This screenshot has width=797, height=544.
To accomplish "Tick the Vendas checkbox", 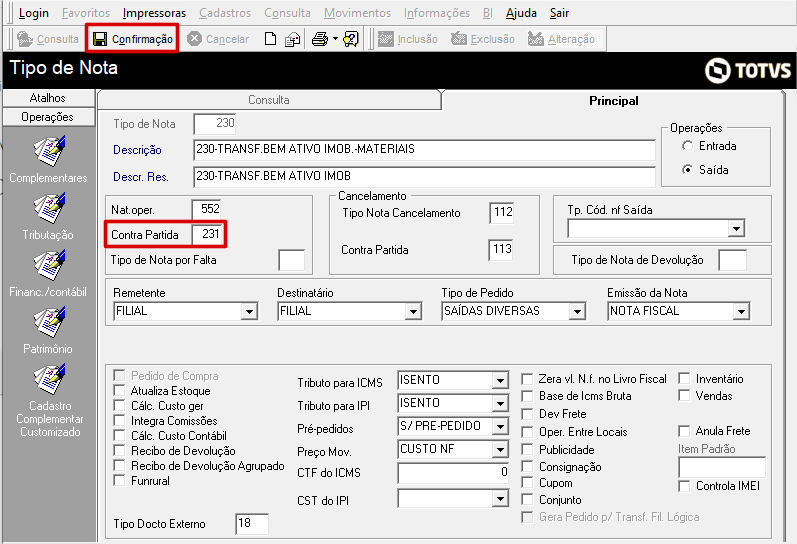I will coord(684,396).
